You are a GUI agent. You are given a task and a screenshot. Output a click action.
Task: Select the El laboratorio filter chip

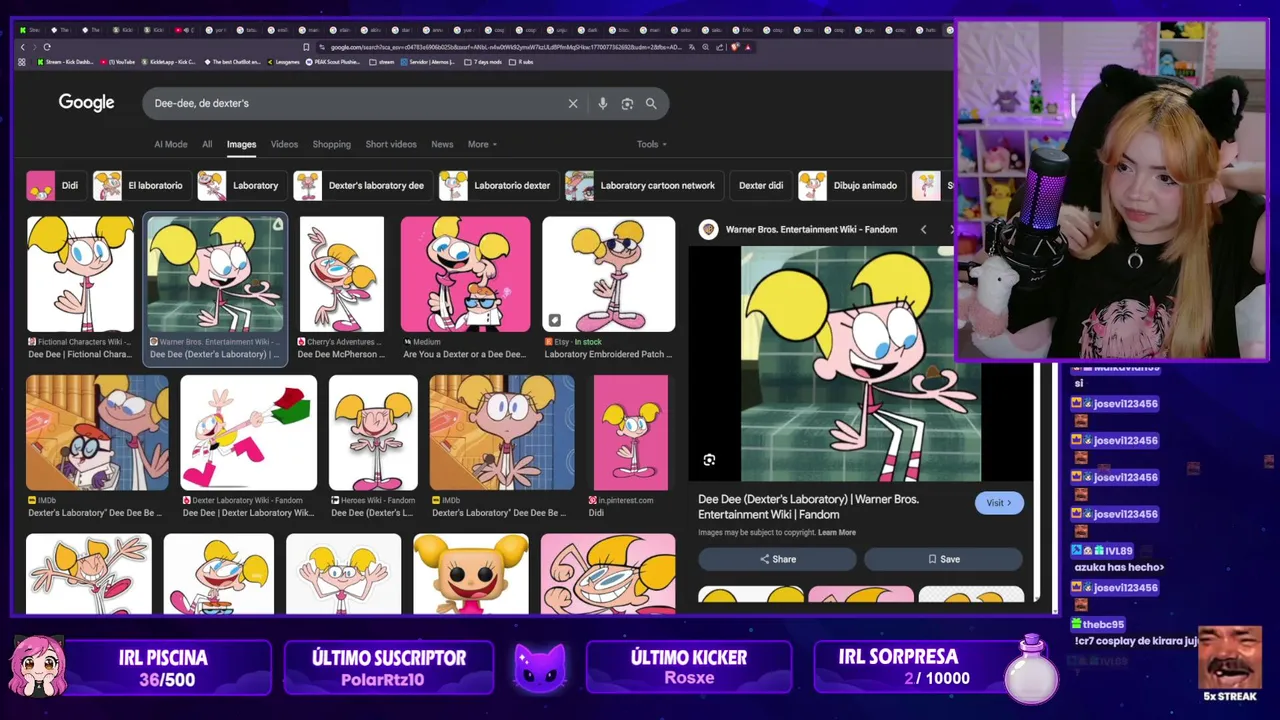[x=141, y=185]
